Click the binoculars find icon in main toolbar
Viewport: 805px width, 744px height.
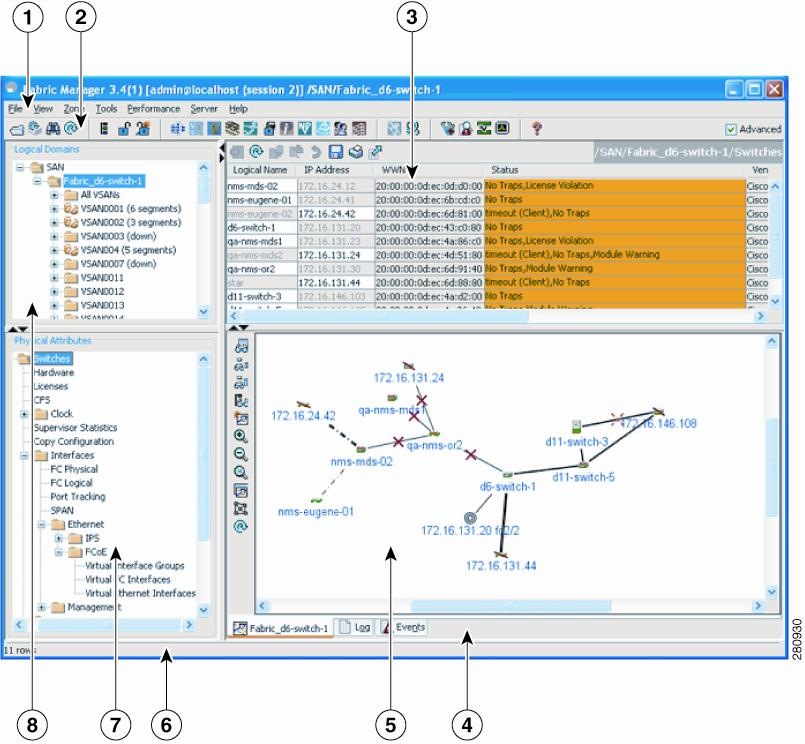point(53,128)
